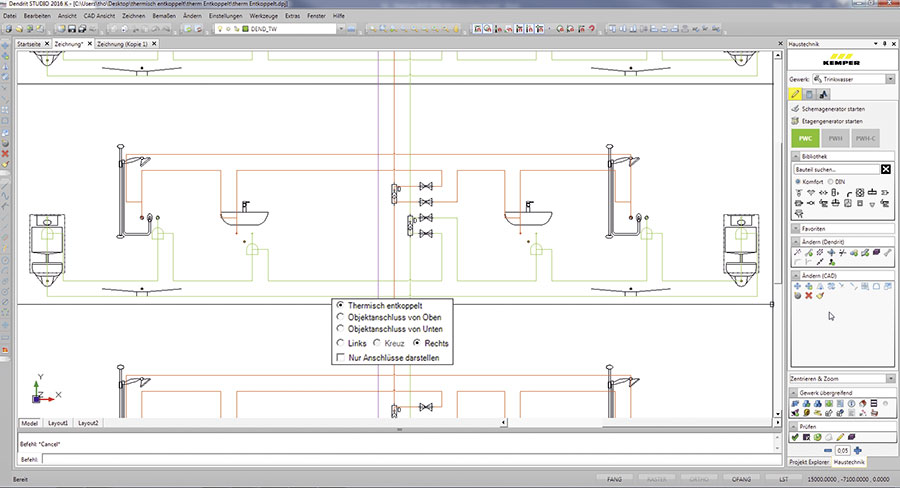Click the broom cleanup icon in Ändern (CAD)

tap(820, 295)
